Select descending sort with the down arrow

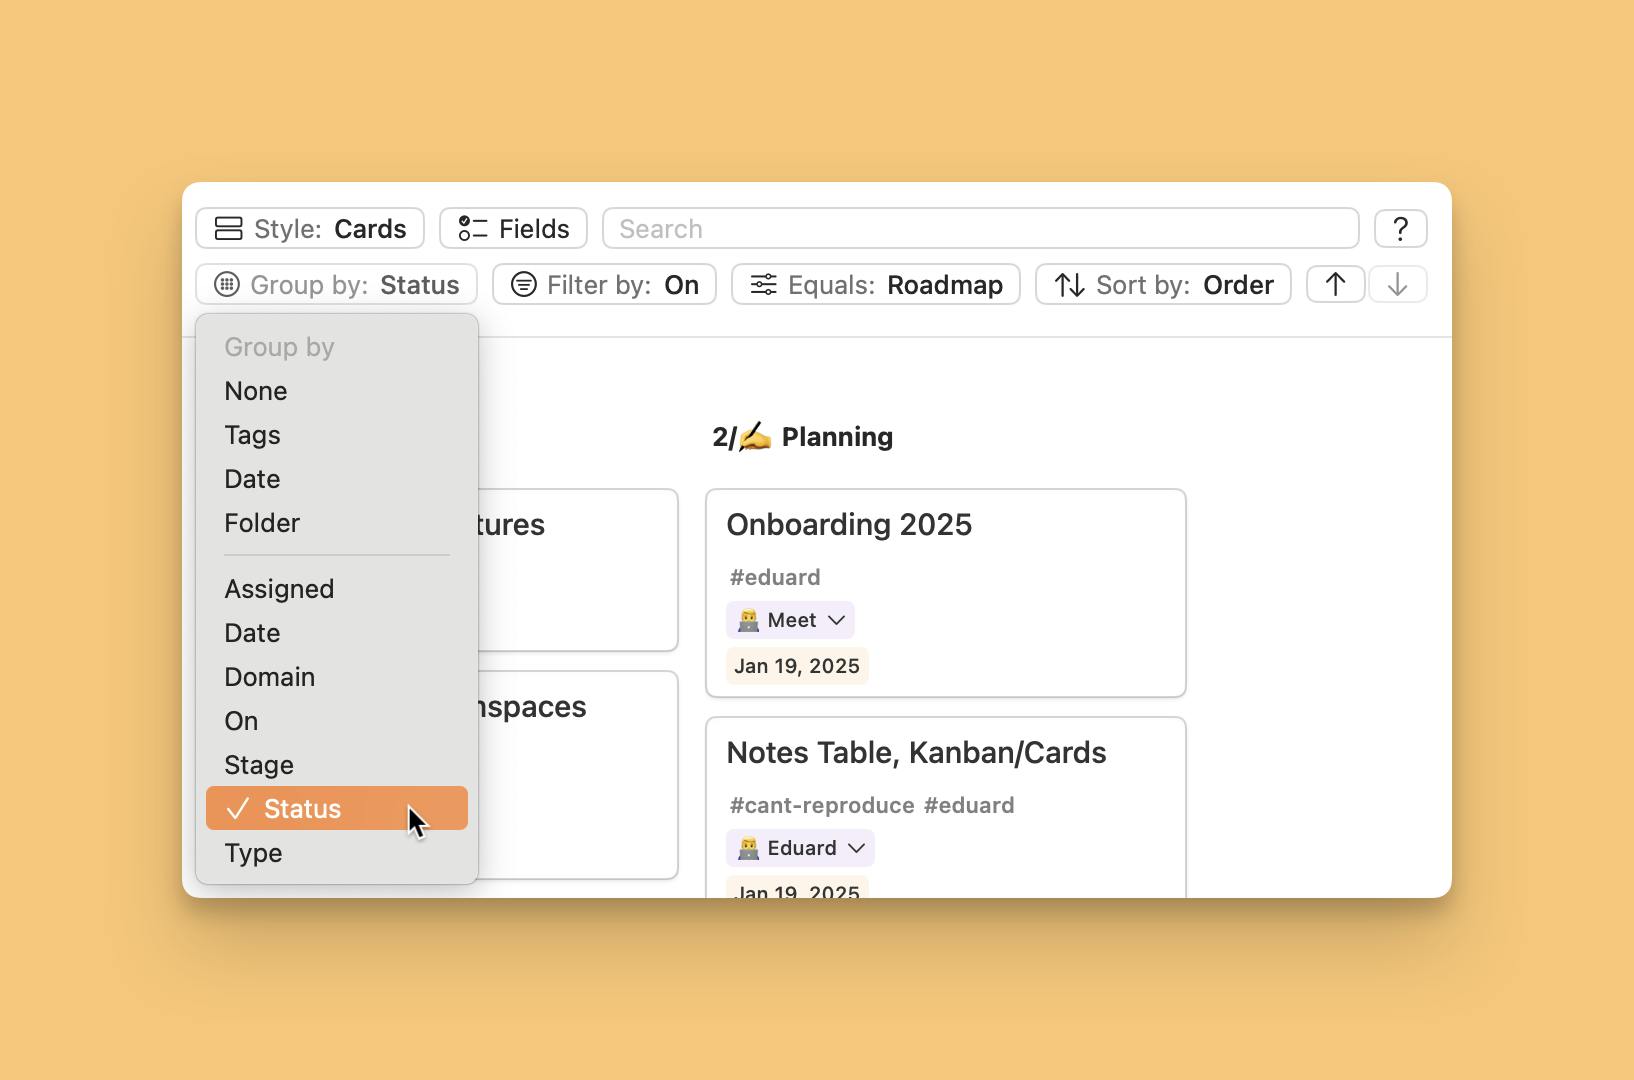coord(1397,284)
